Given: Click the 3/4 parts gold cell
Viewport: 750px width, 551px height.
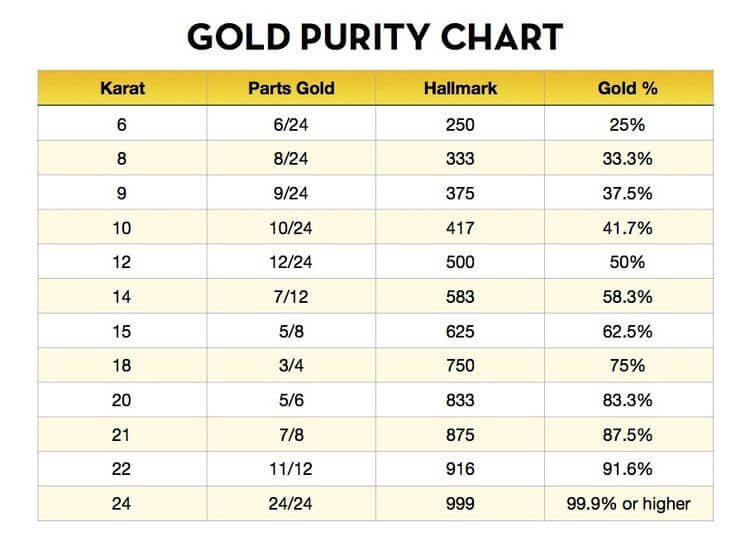Looking at the screenshot, I should [x=291, y=366].
